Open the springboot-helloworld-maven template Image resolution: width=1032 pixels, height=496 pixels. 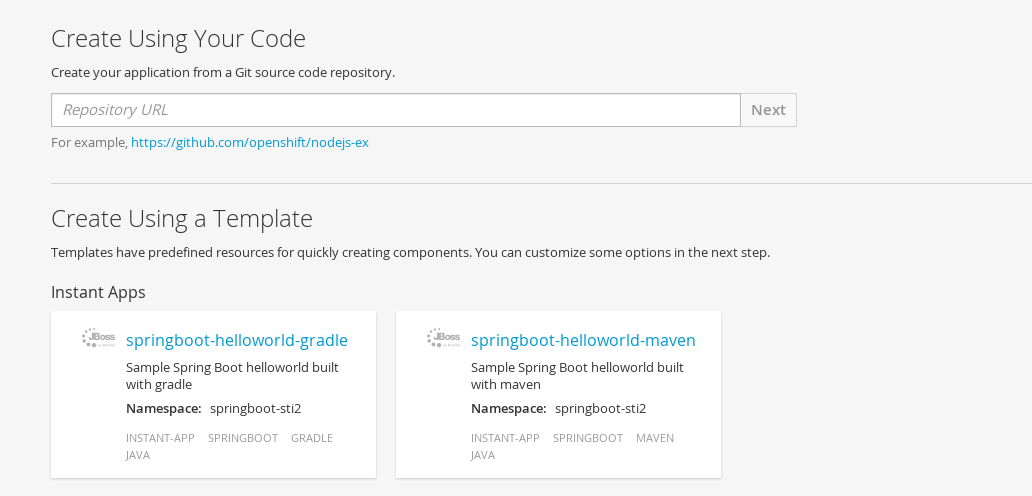point(582,340)
